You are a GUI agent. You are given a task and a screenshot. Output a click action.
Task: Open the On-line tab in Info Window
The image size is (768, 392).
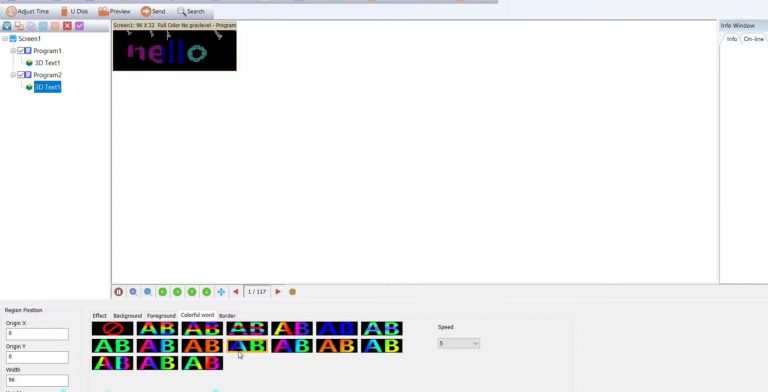[753, 39]
